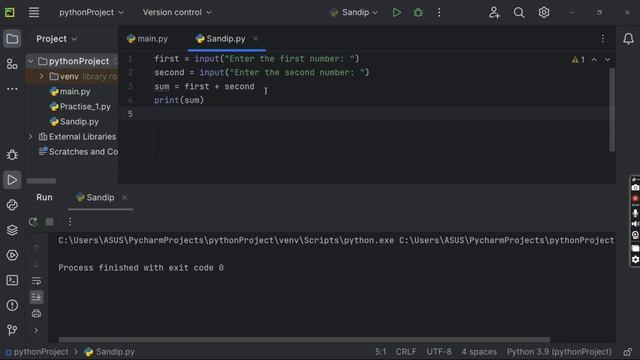Image resolution: width=640 pixels, height=360 pixels.
Task: Go to previous highlighted problem arrow
Action: (x=594, y=60)
